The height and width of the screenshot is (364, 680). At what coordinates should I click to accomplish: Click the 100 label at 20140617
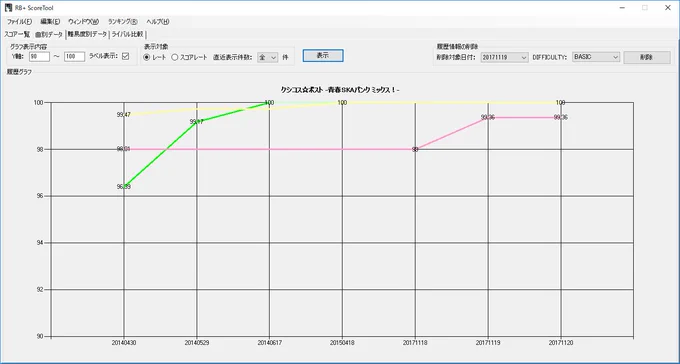coord(269,103)
